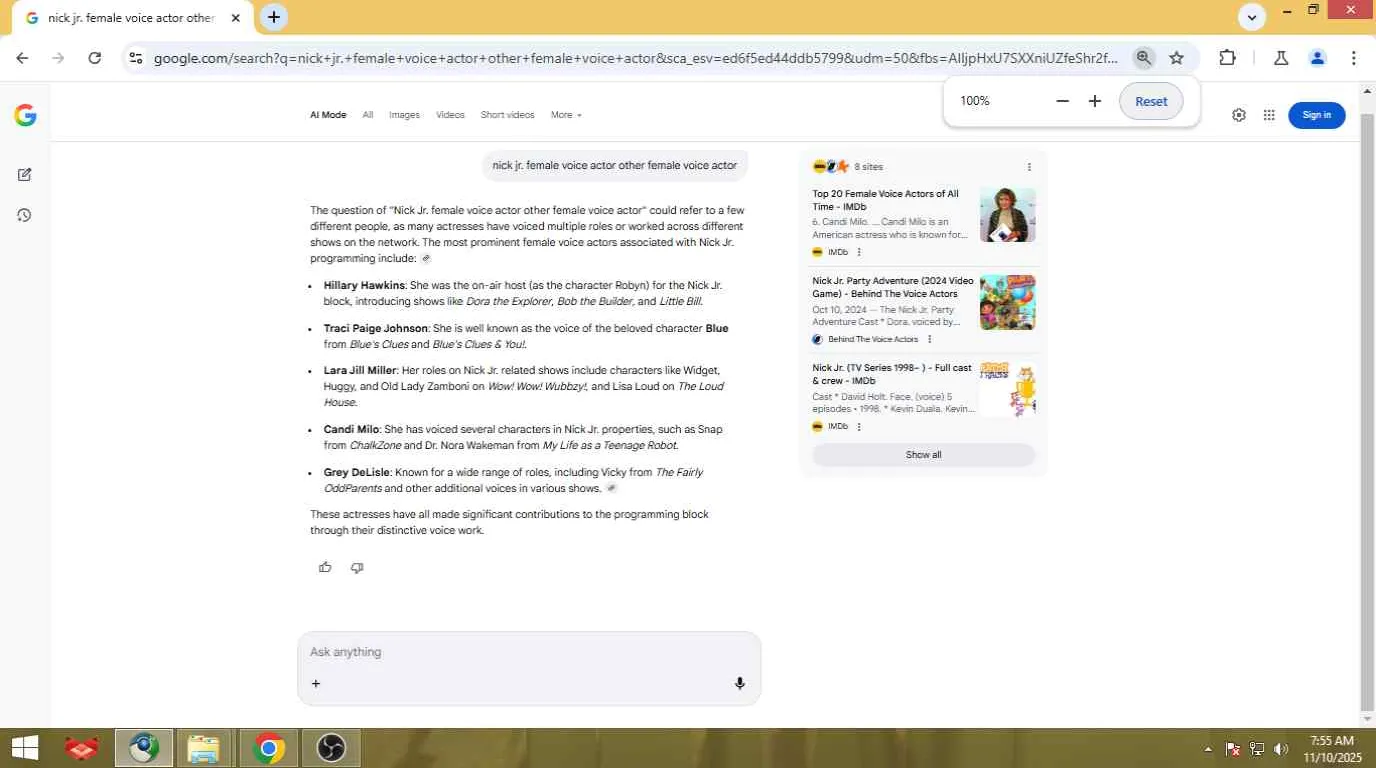This screenshot has width=1376, height=768.
Task: Open Top 20 Female Voice Actors IMDb link
Action: (886, 200)
